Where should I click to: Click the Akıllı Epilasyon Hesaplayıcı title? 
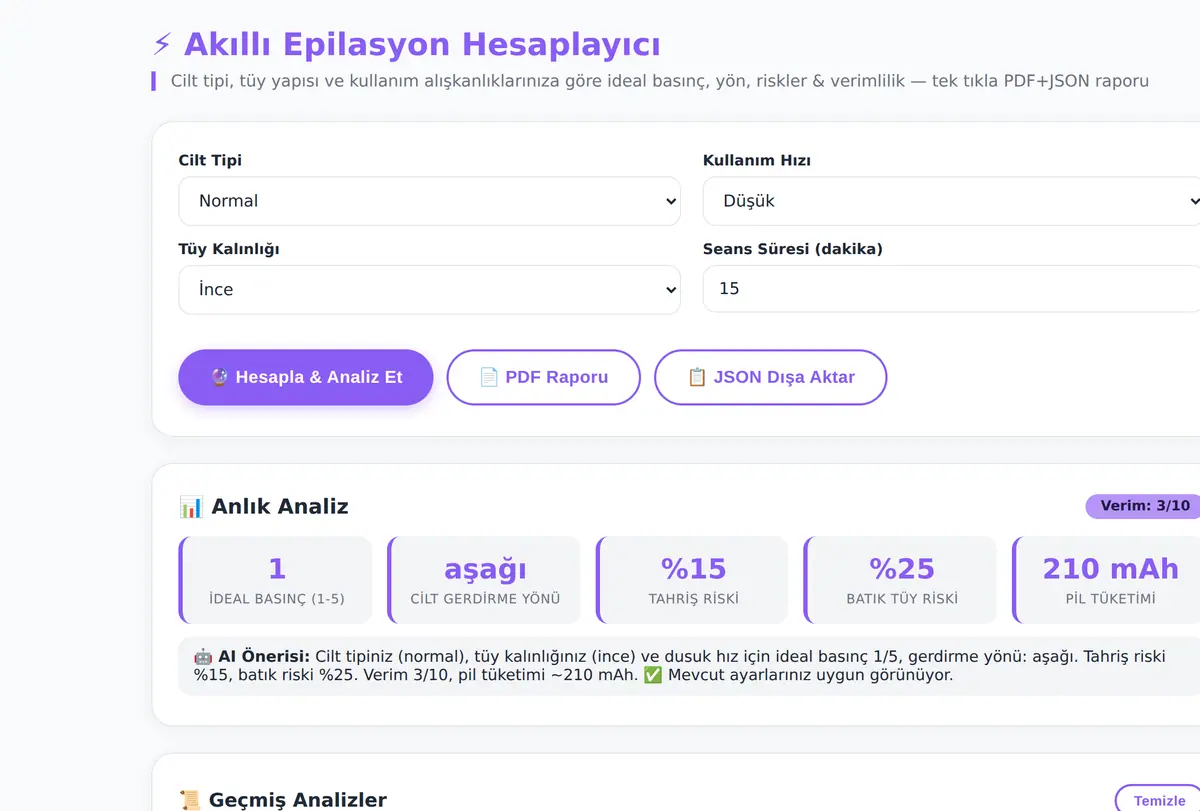click(421, 45)
